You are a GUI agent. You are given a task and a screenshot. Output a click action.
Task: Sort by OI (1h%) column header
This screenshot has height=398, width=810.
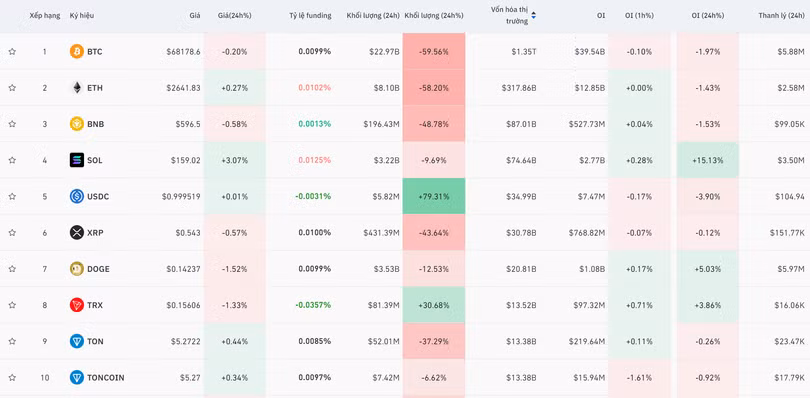point(639,16)
